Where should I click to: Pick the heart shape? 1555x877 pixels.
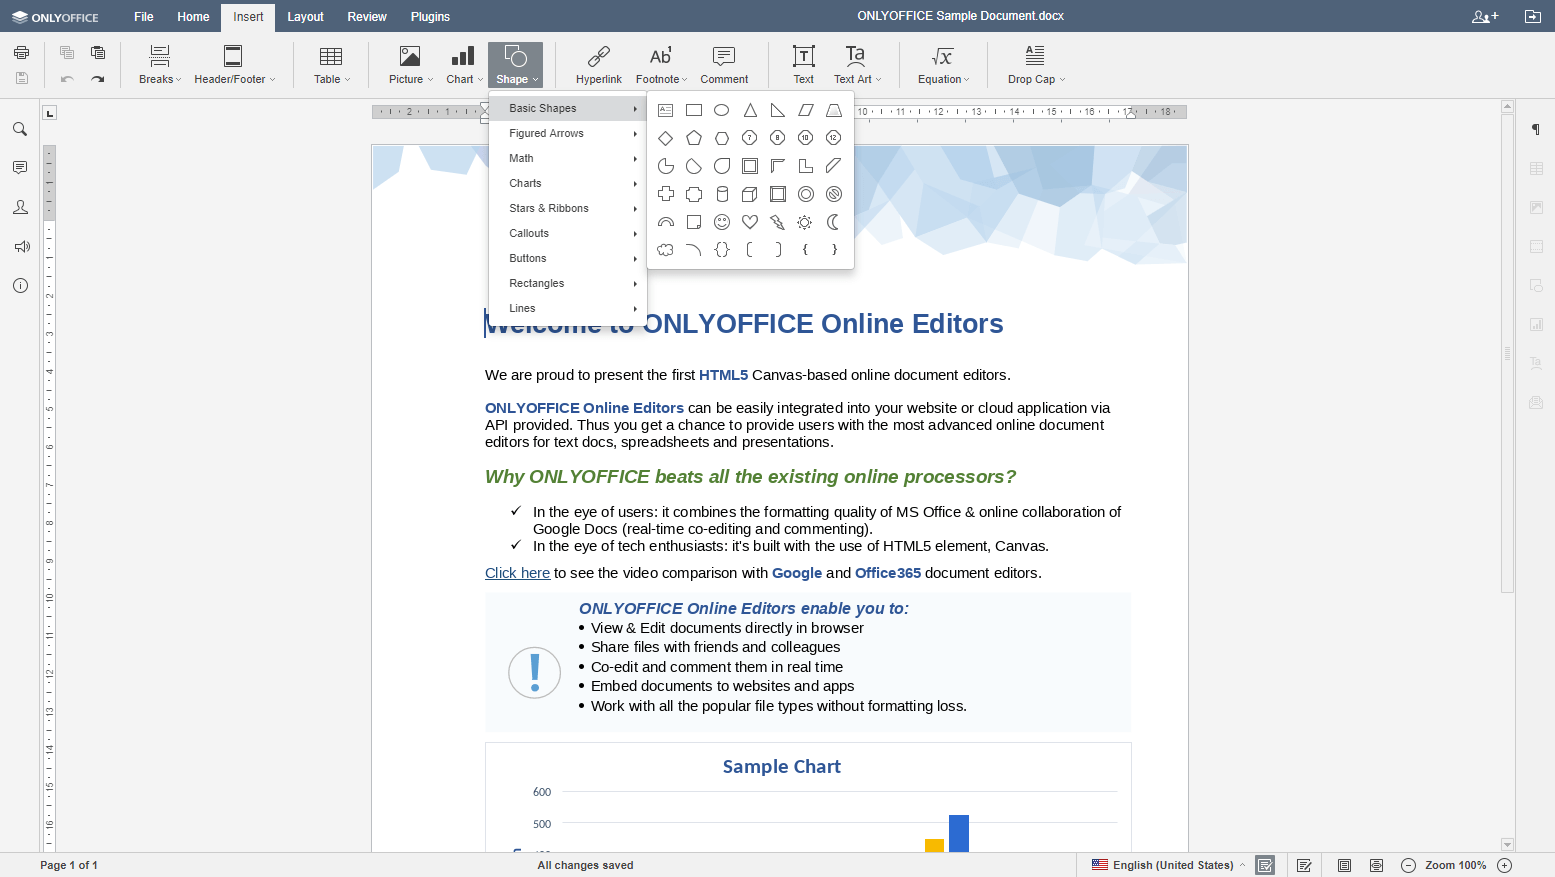750,222
